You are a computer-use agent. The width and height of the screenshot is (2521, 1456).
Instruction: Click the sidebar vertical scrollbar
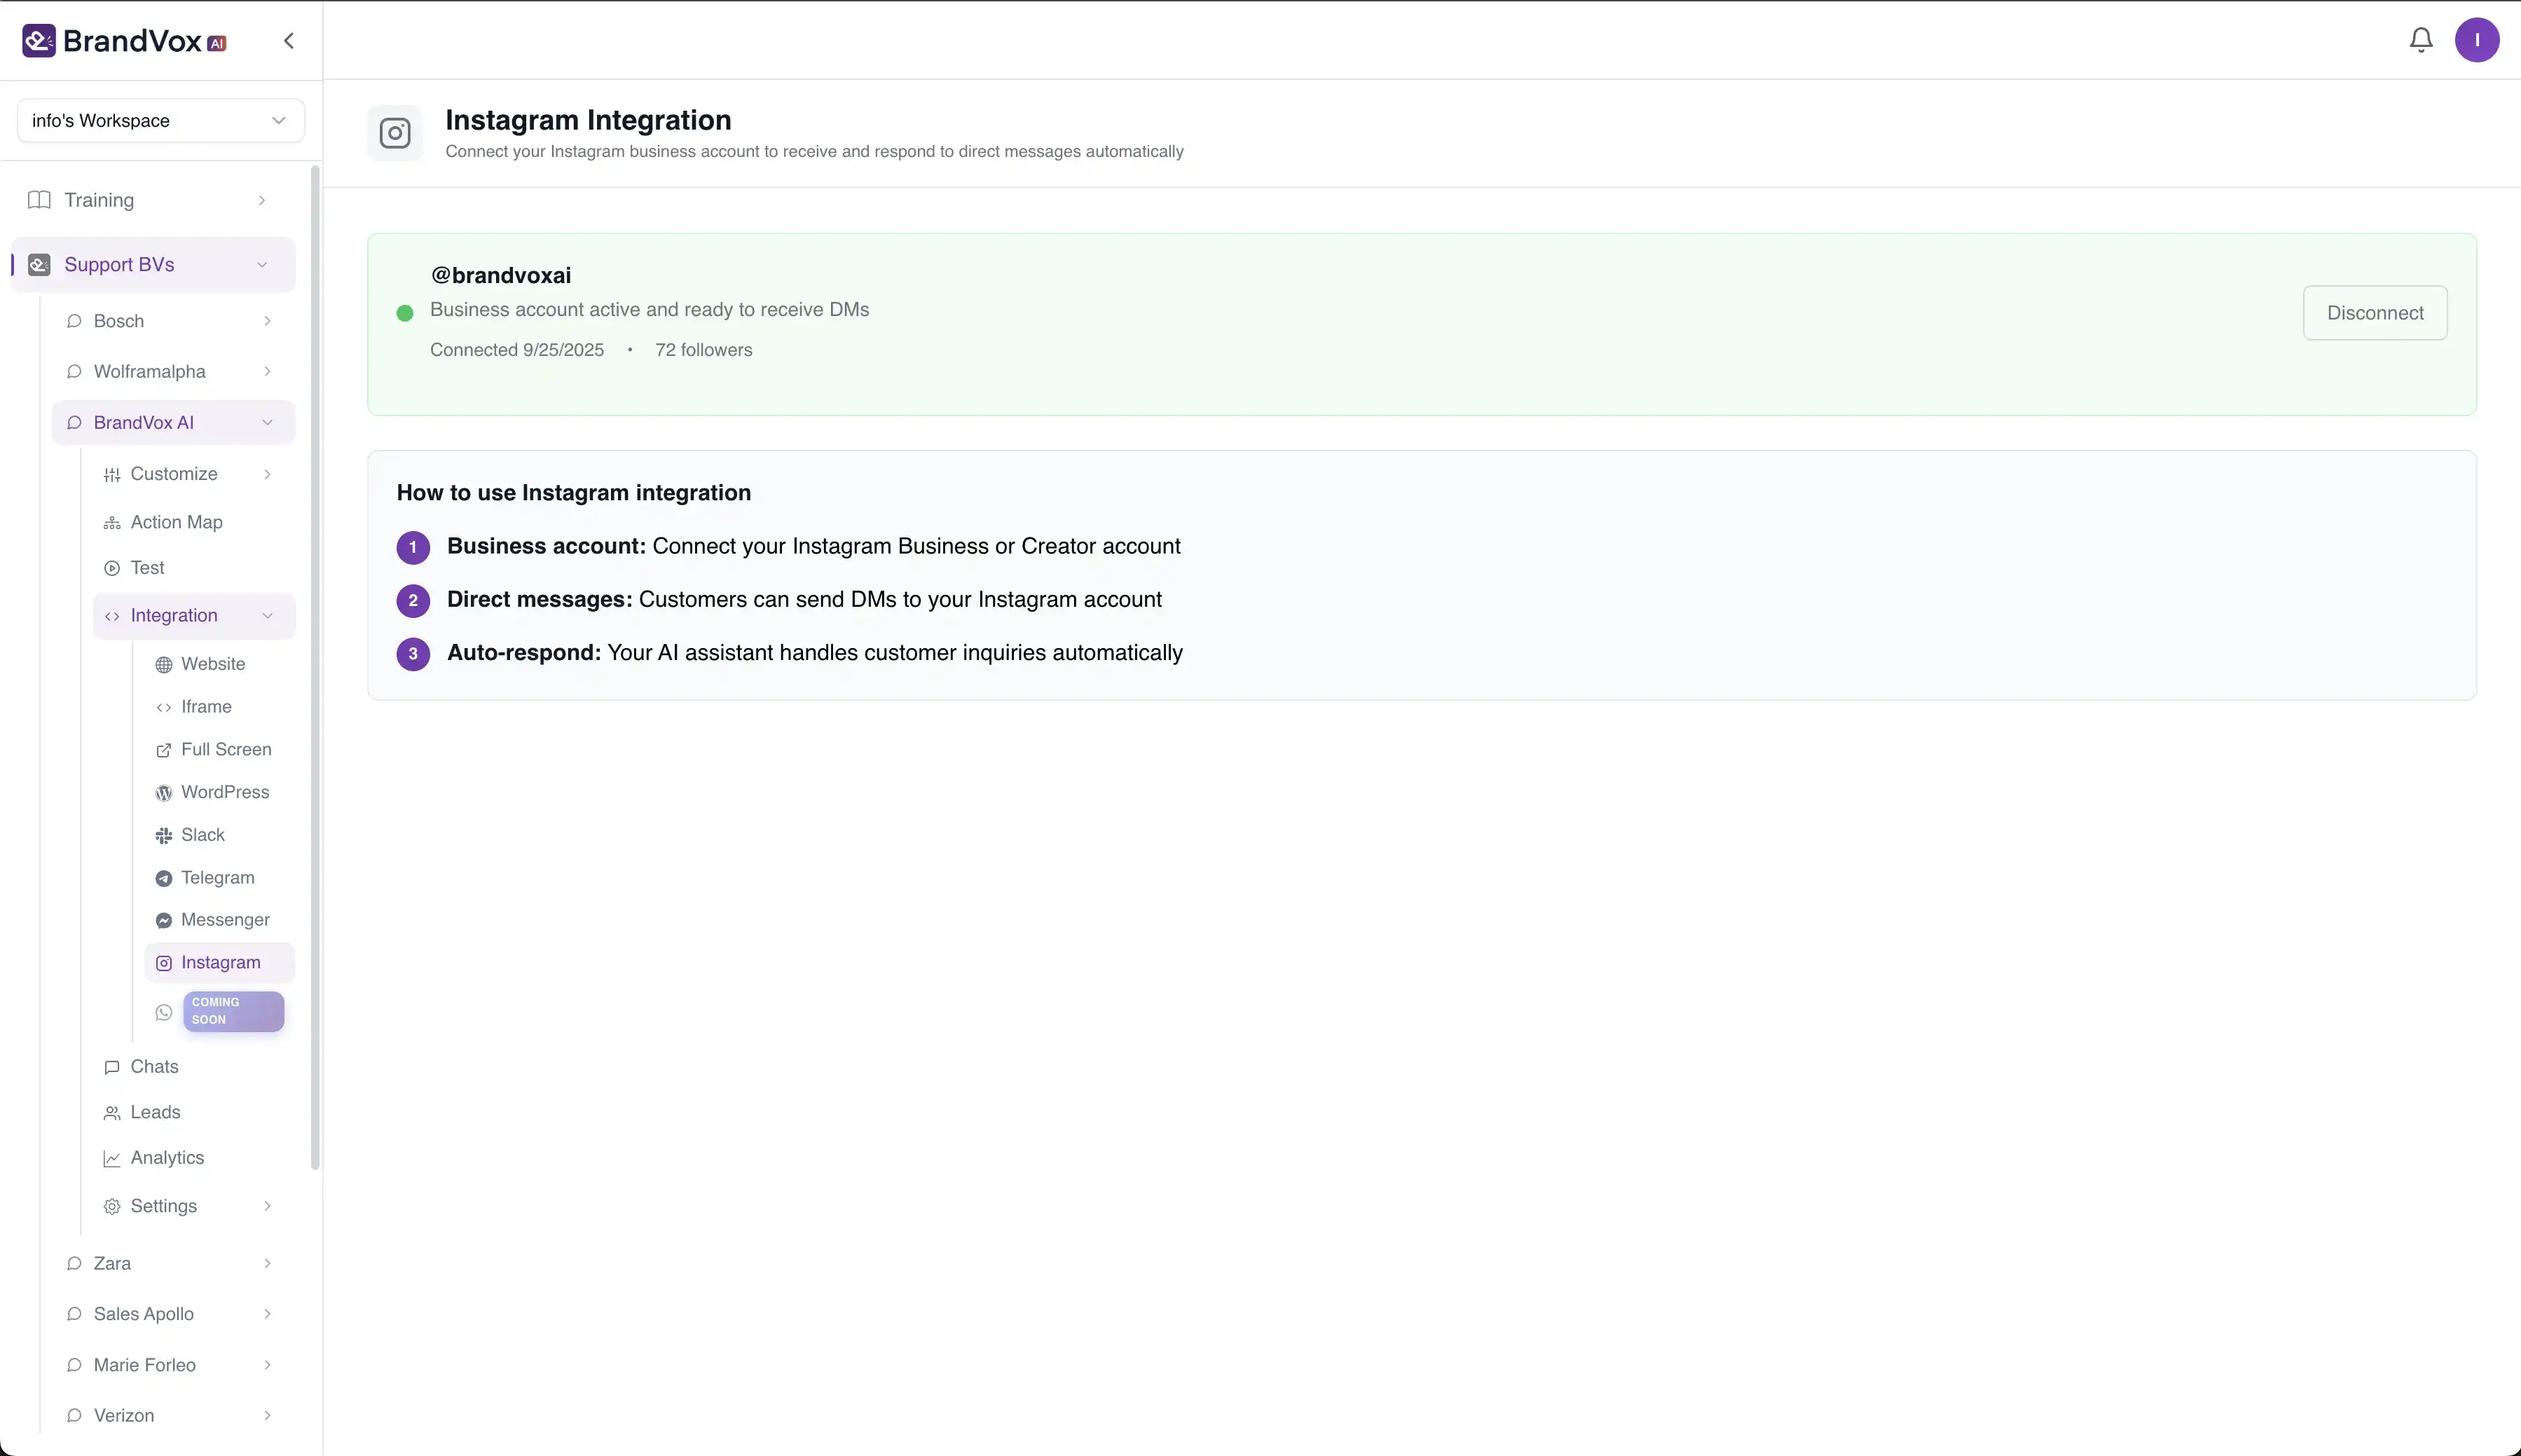[316, 668]
